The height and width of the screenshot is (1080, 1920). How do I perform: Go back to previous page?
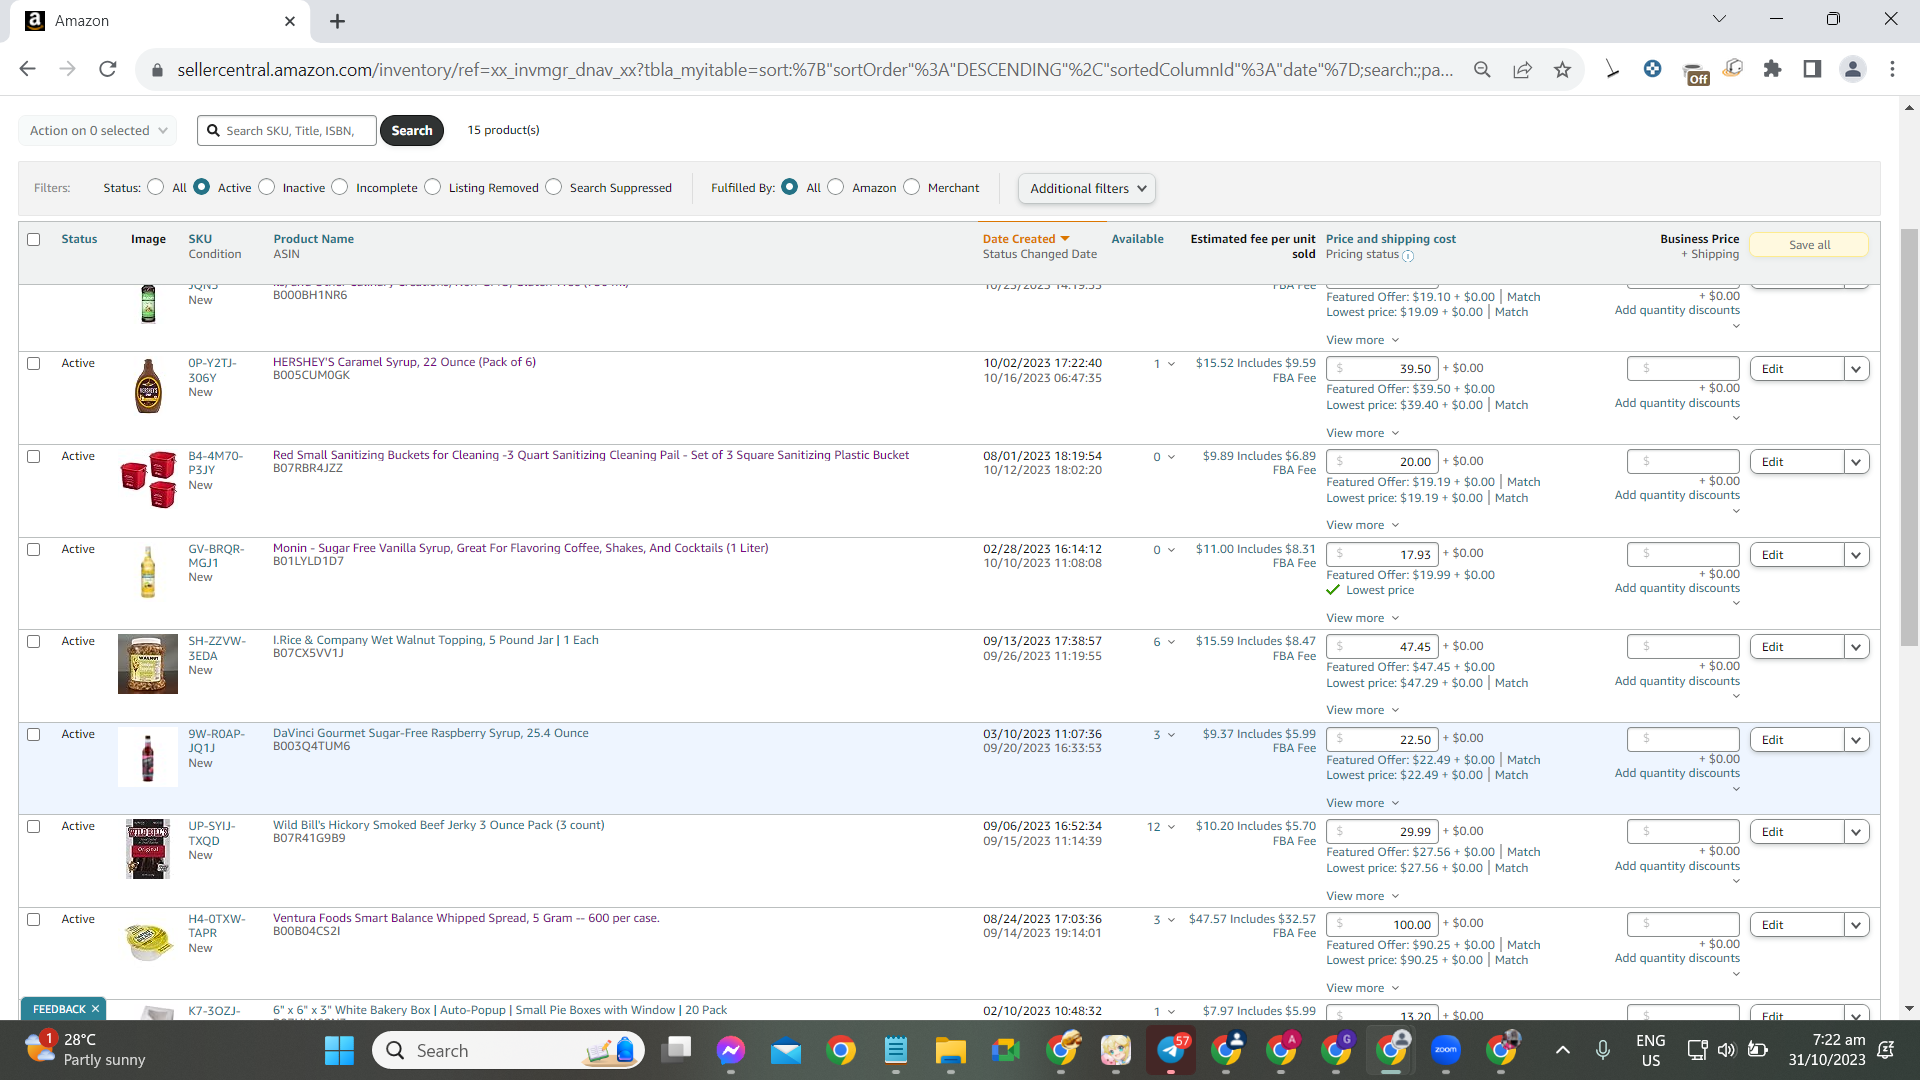point(27,69)
